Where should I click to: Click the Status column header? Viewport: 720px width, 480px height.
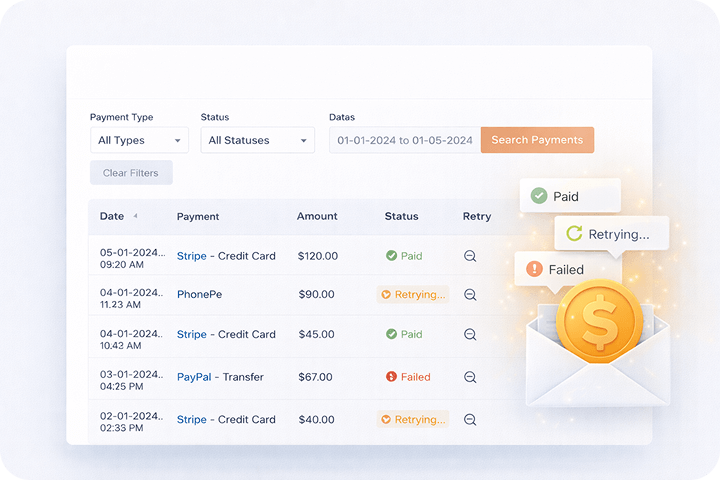401,216
